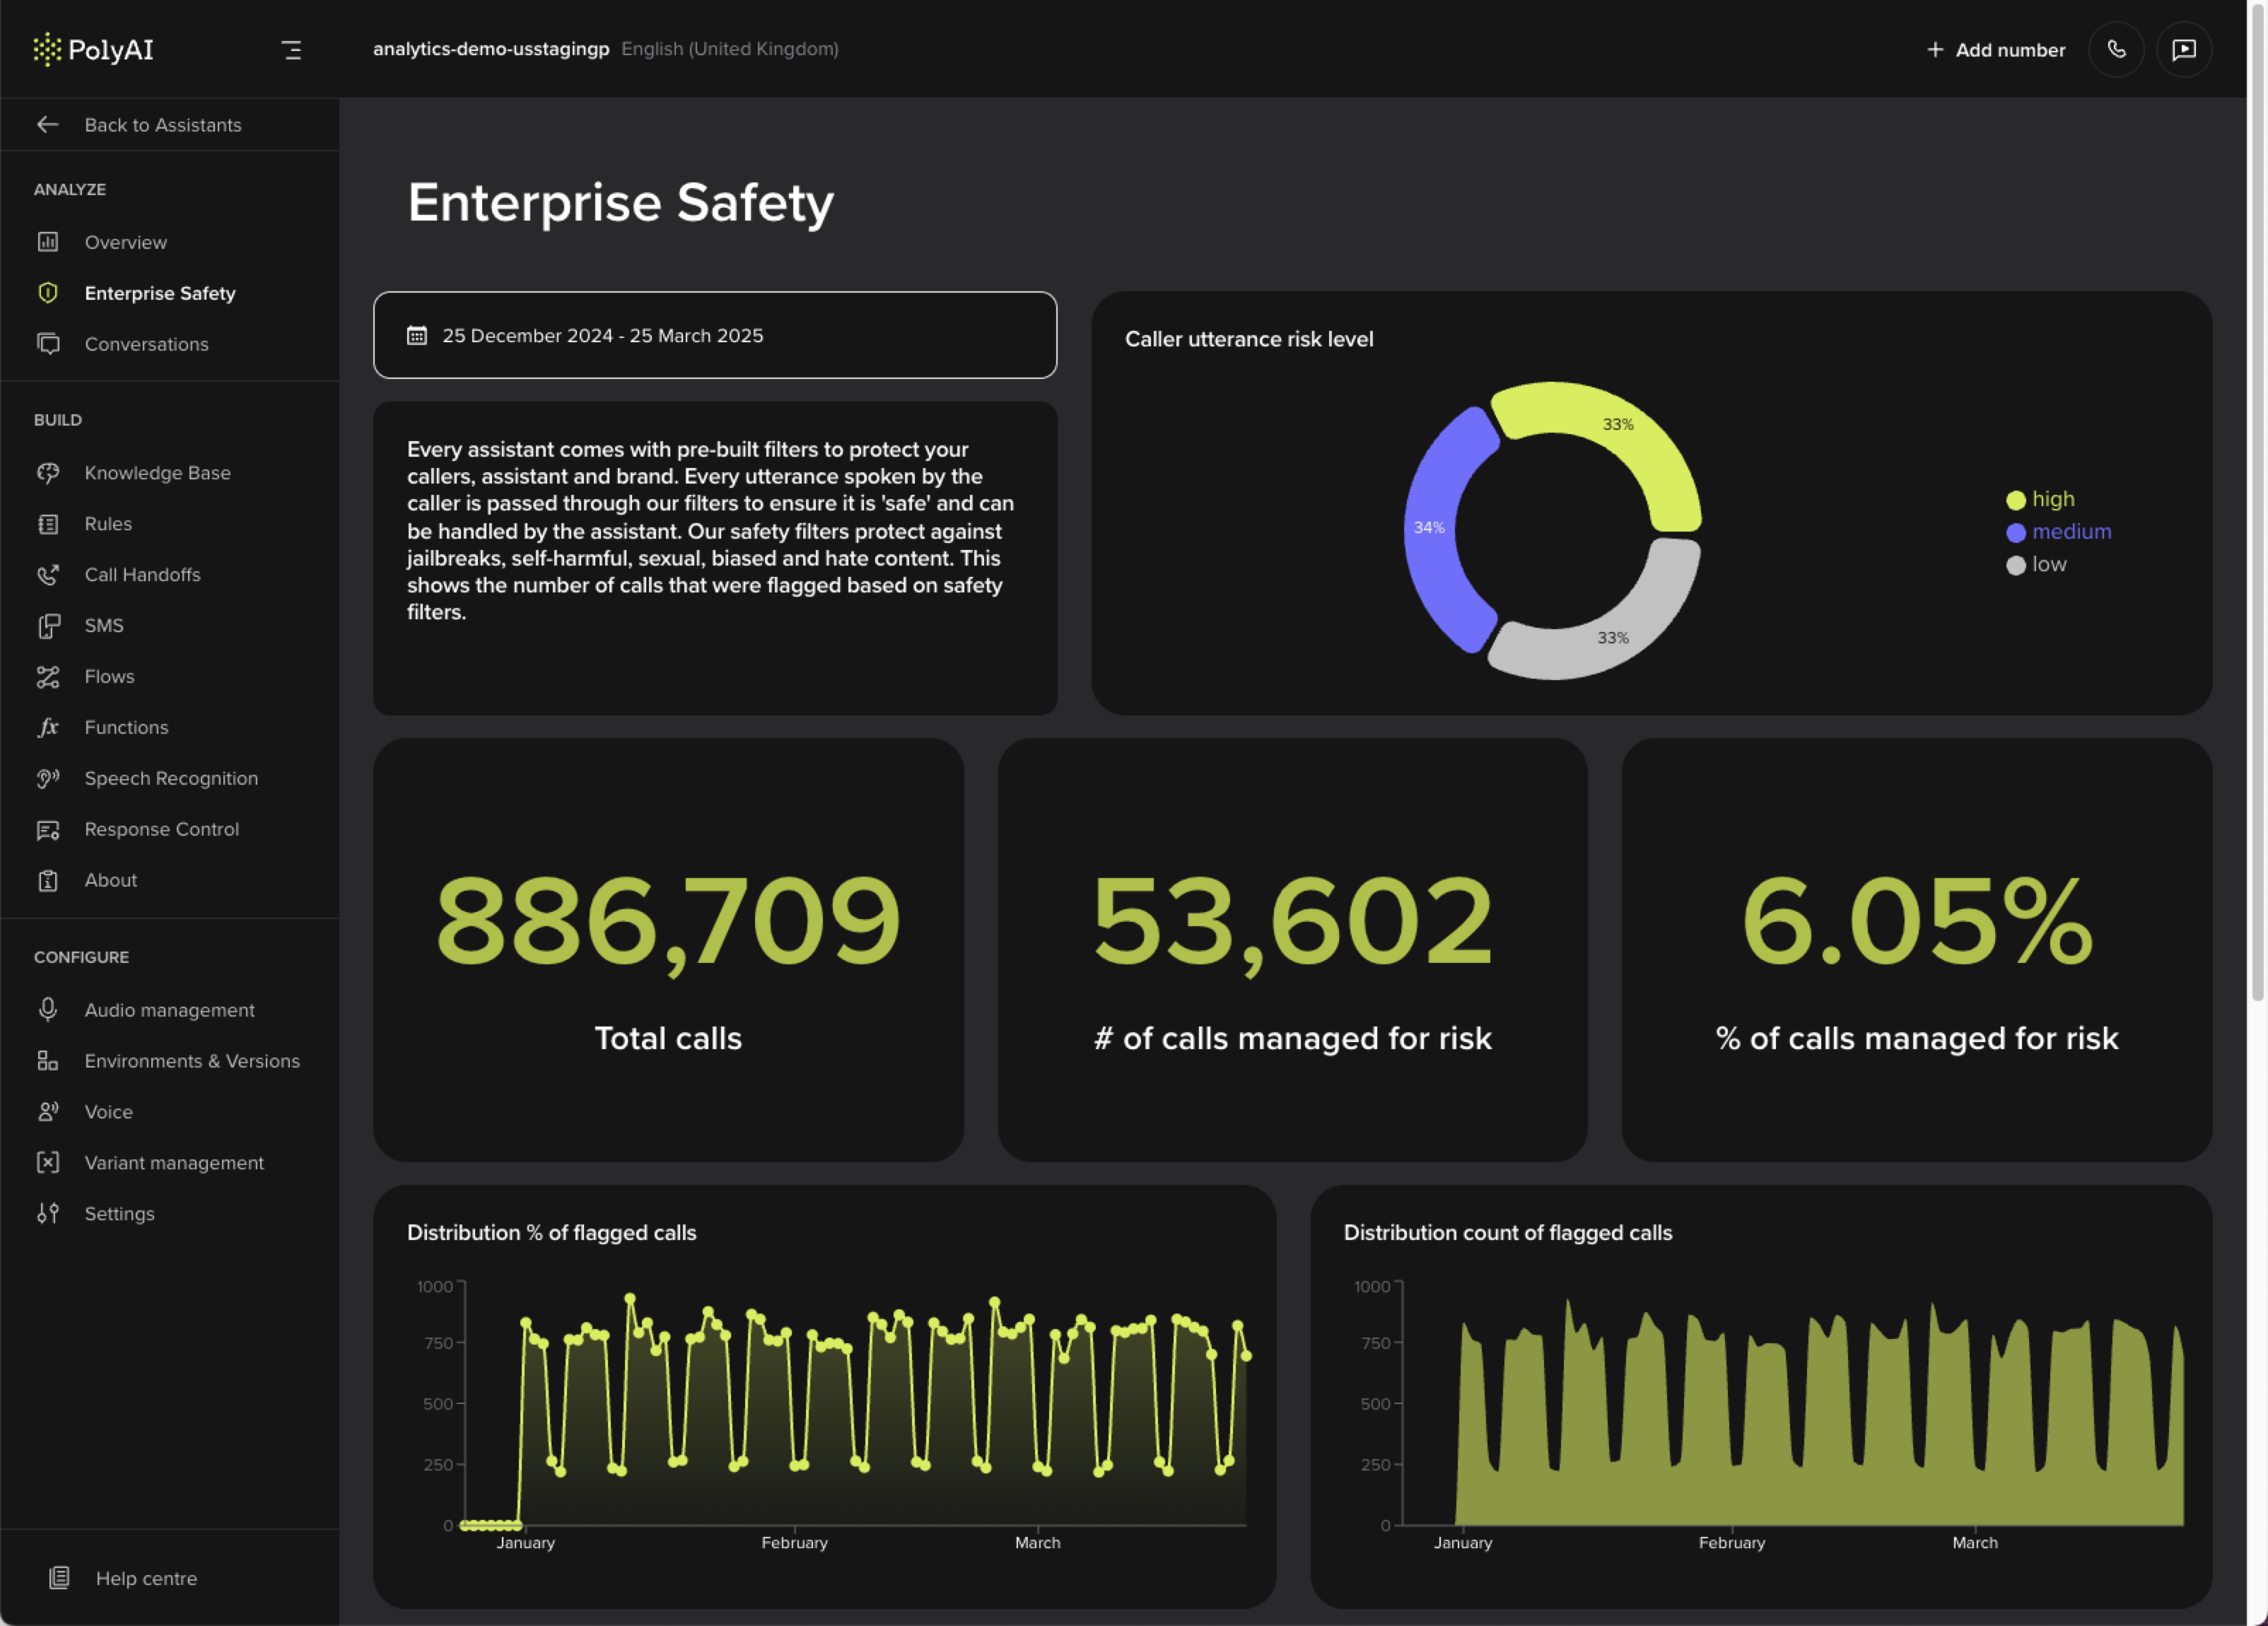Open Functions using the fx icon

(x=48, y=727)
